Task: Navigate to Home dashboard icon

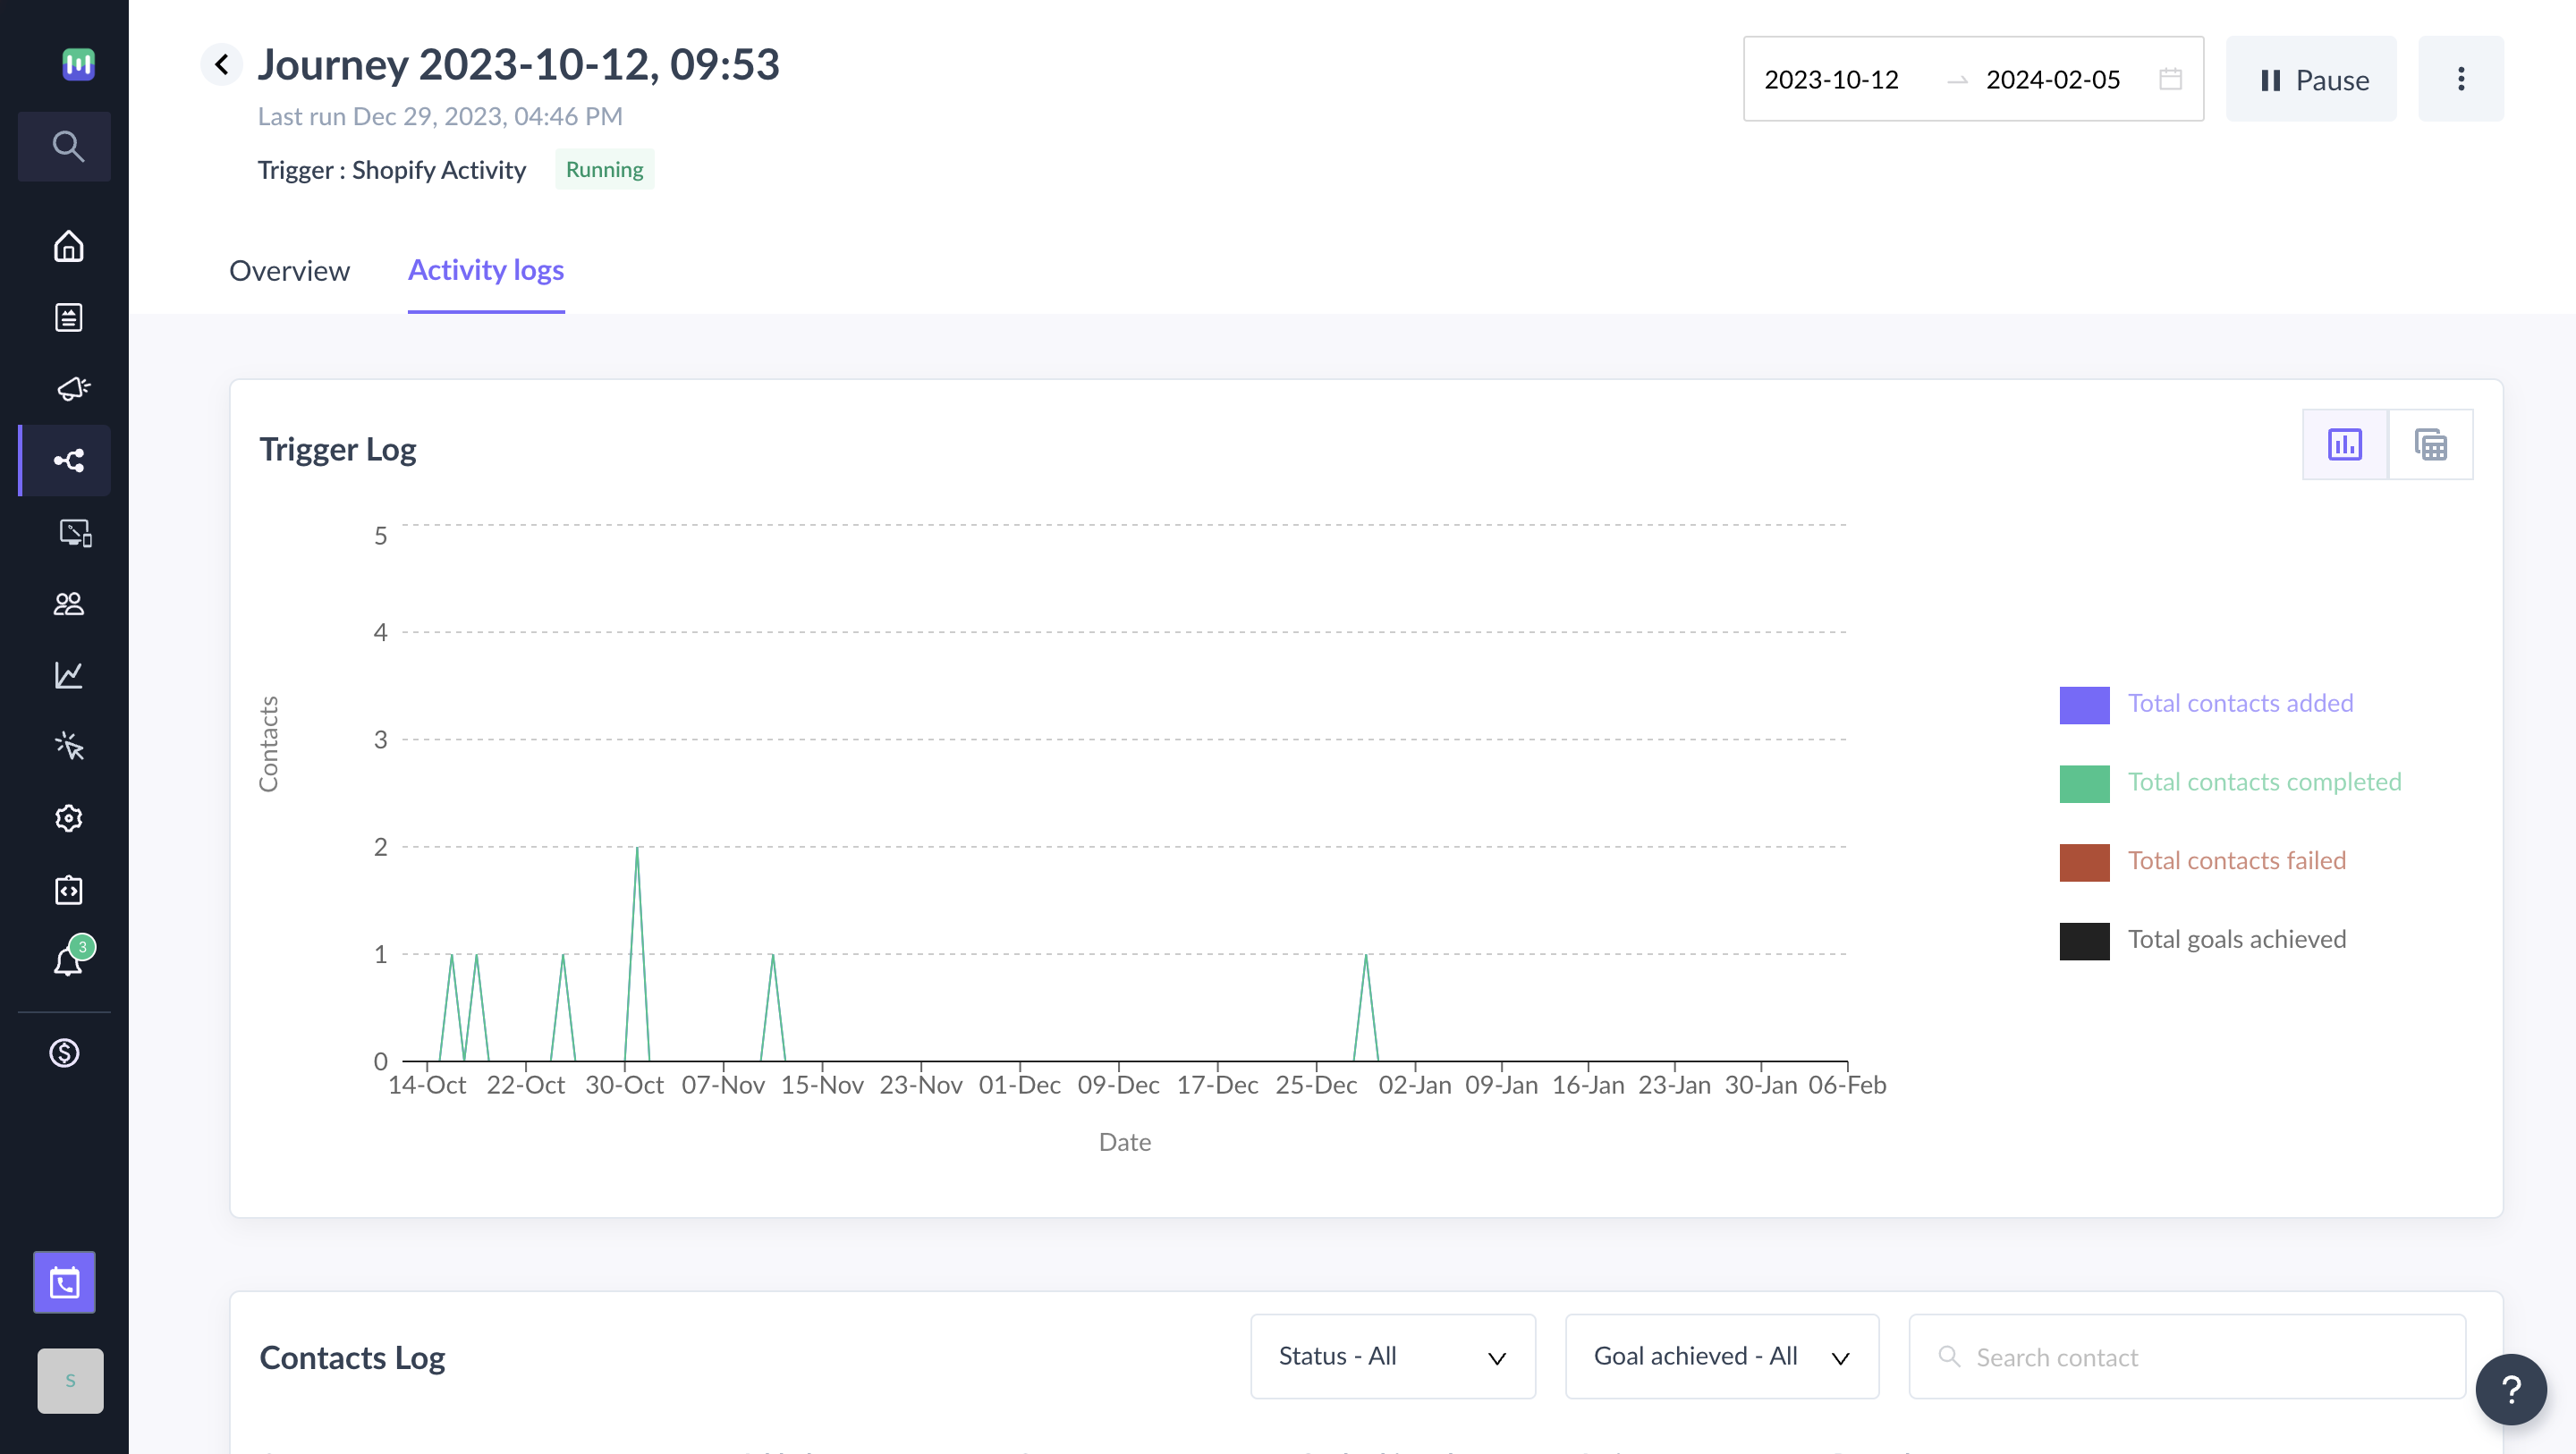Action: (x=65, y=248)
